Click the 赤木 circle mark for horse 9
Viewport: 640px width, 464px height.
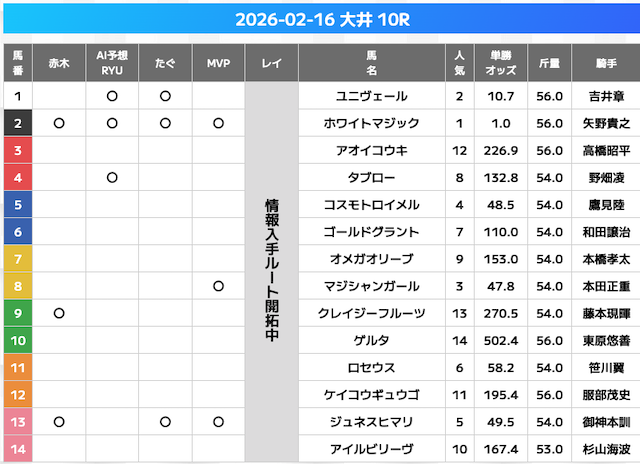coord(59,313)
